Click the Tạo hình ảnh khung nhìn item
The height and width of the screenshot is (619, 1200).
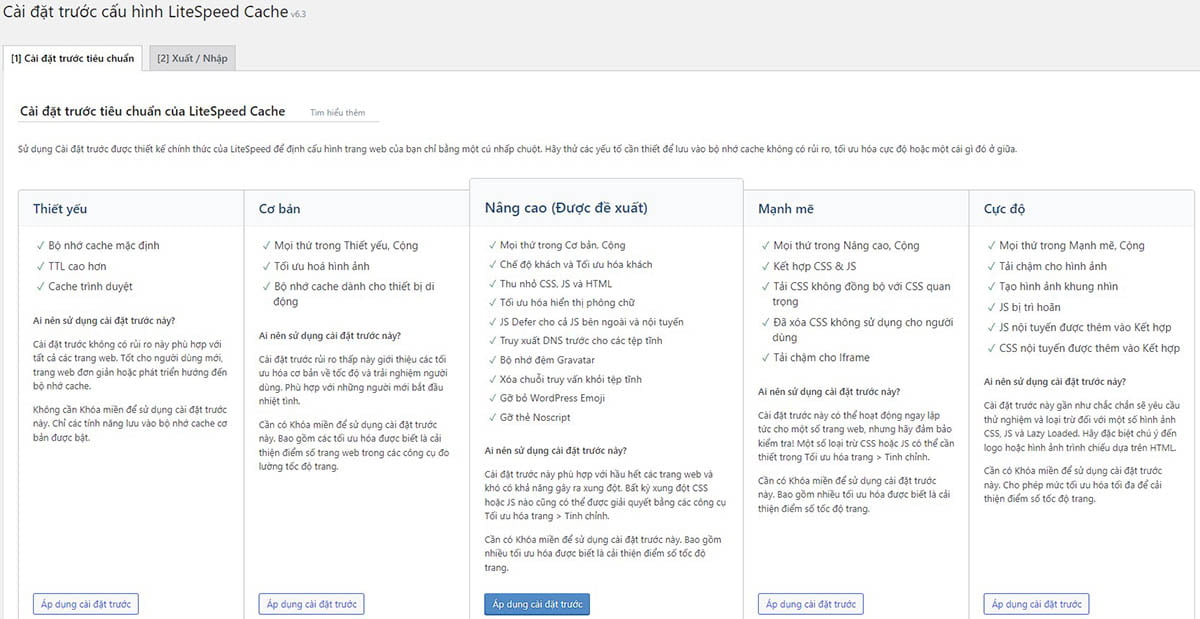coord(1059,286)
